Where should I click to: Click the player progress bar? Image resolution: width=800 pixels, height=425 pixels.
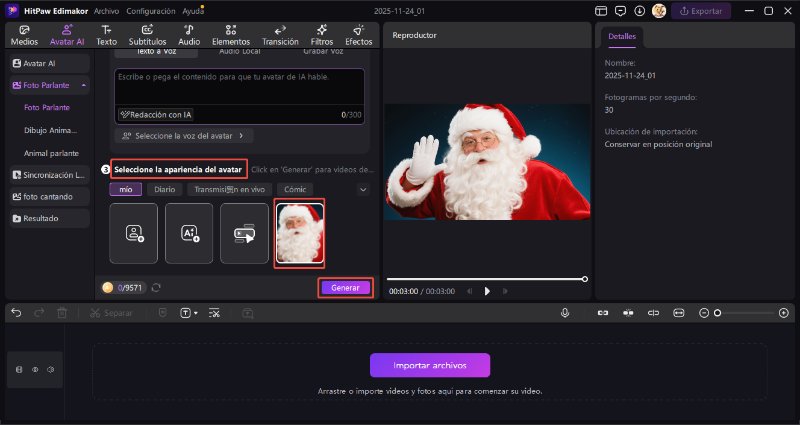[x=485, y=279]
